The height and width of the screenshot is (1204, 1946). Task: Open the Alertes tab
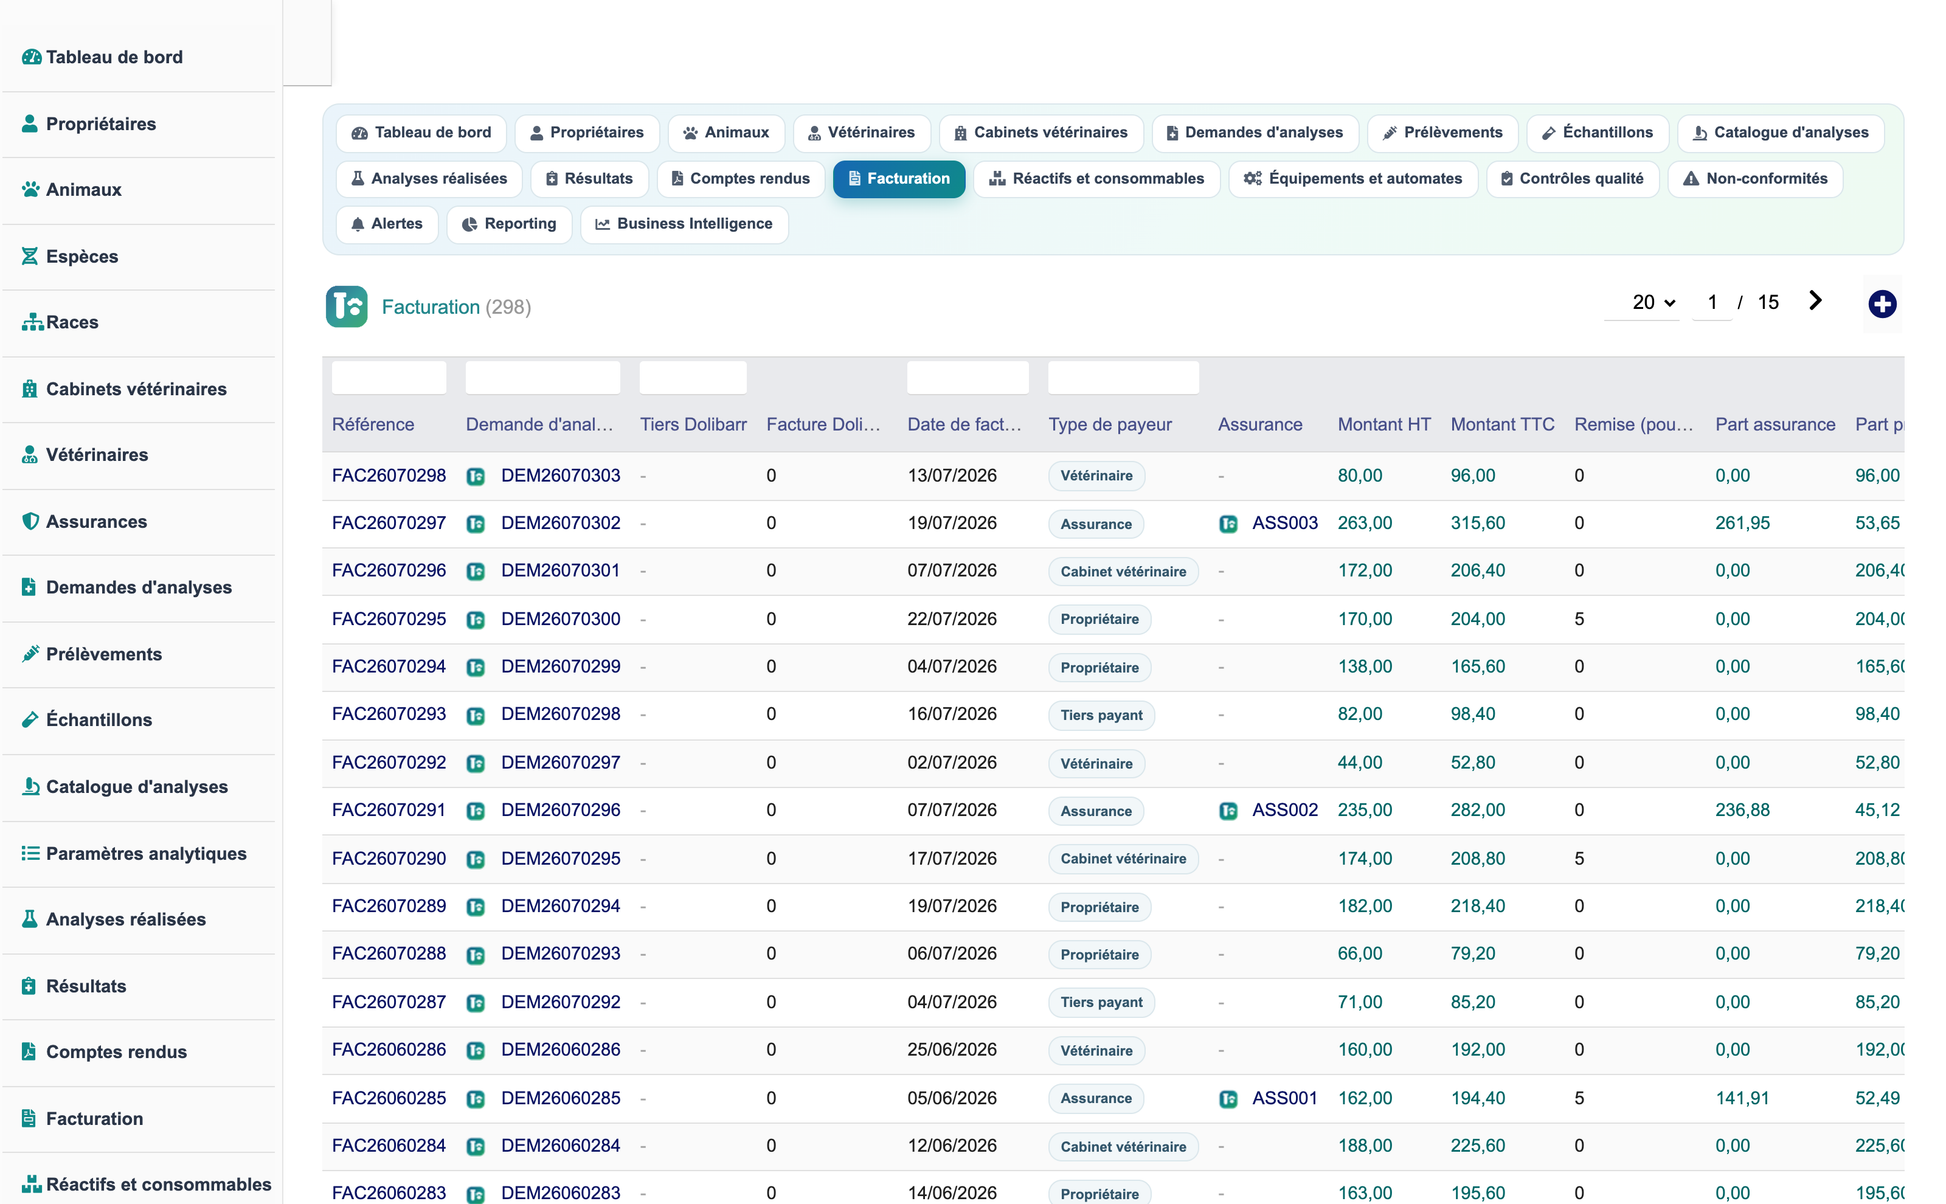[x=387, y=224]
